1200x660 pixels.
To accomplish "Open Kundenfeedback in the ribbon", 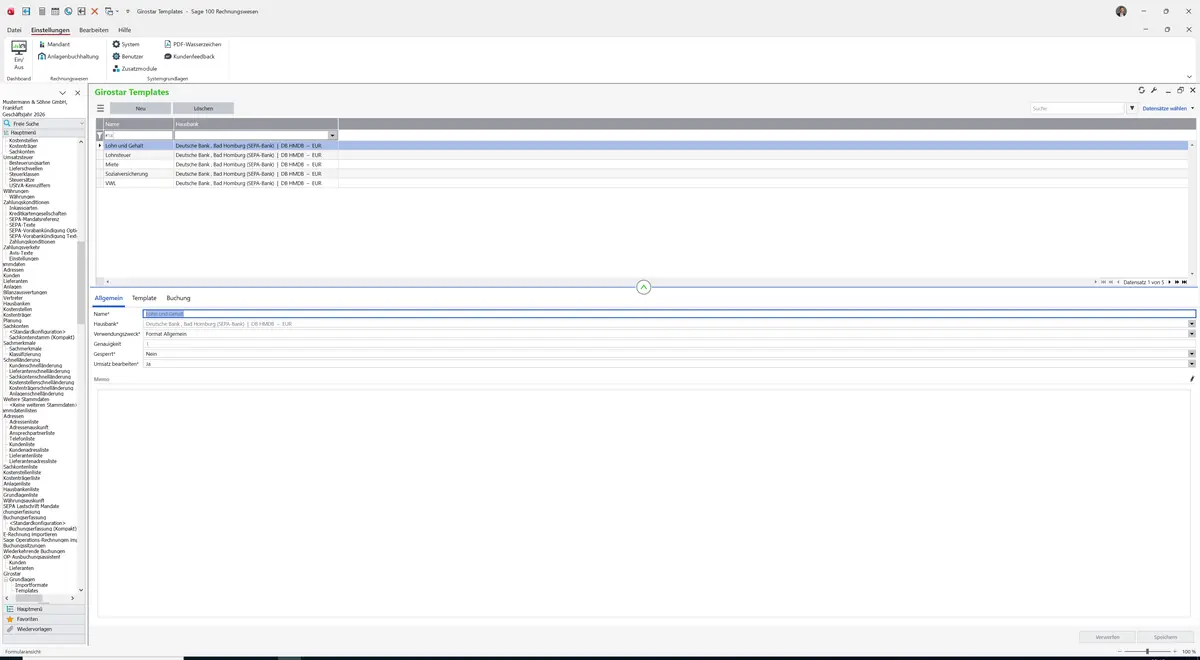I will [189, 56].
